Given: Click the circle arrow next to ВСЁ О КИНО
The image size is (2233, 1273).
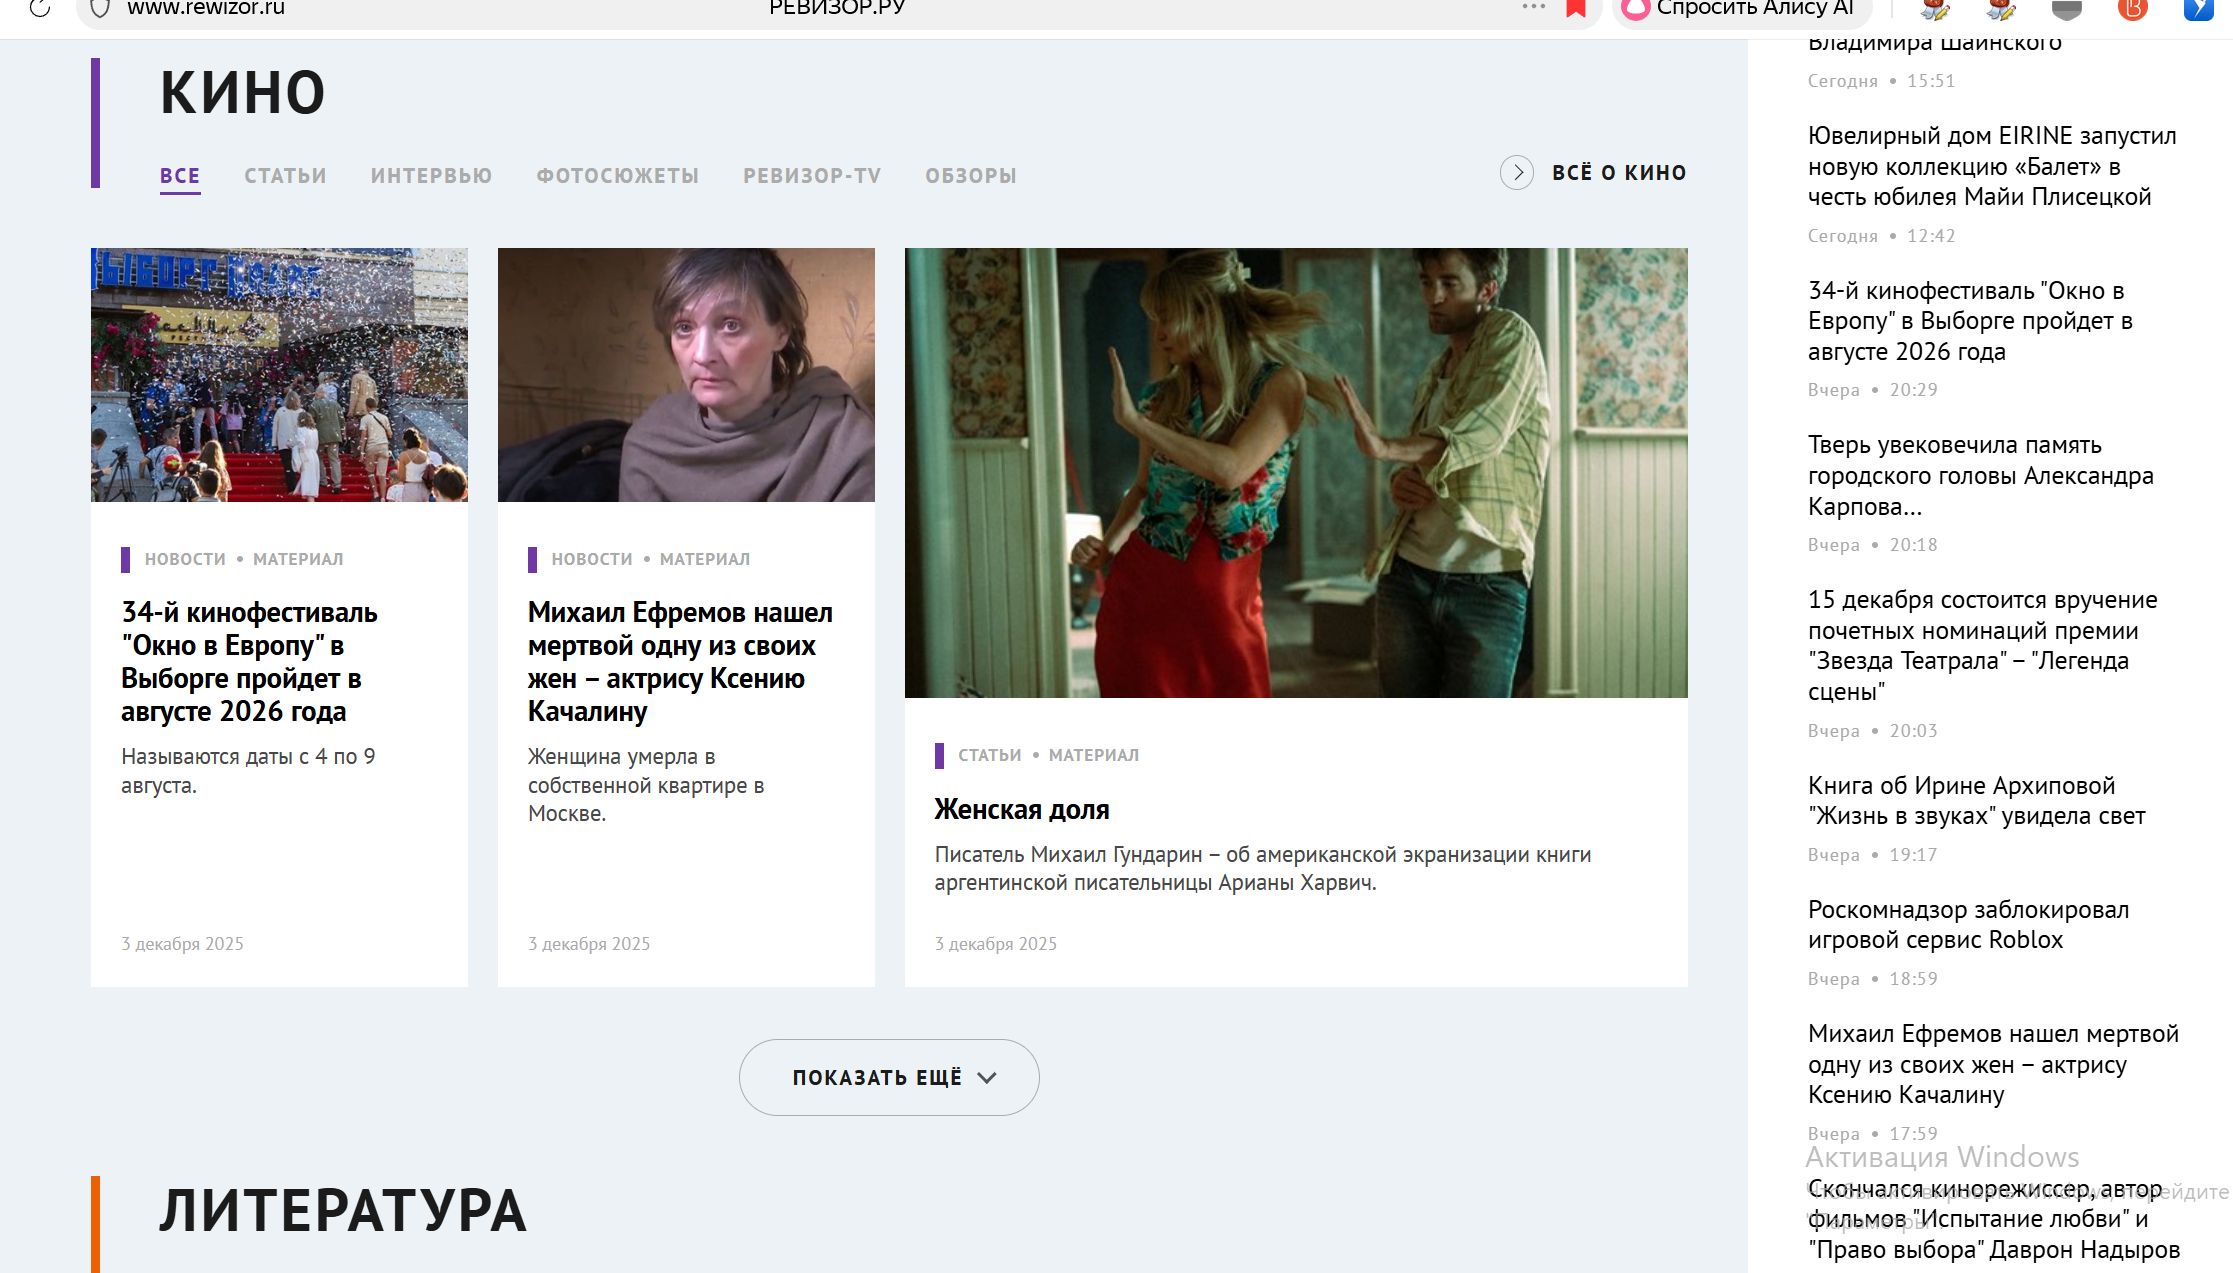Looking at the screenshot, I should pyautogui.click(x=1518, y=172).
